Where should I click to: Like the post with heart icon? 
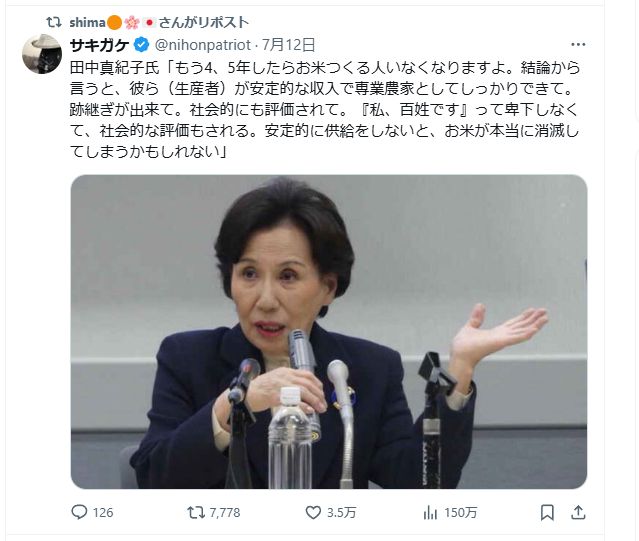pyautogui.click(x=313, y=512)
